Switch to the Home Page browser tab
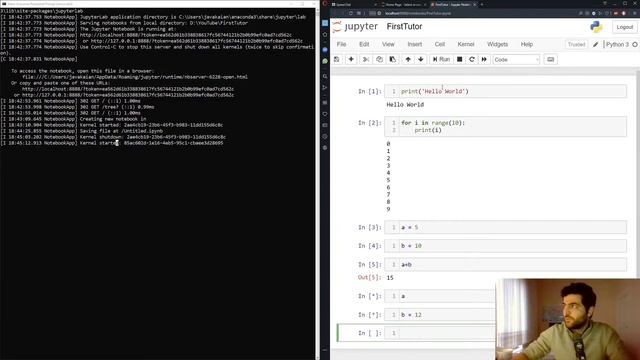The height and width of the screenshot is (360, 640). [403, 4]
